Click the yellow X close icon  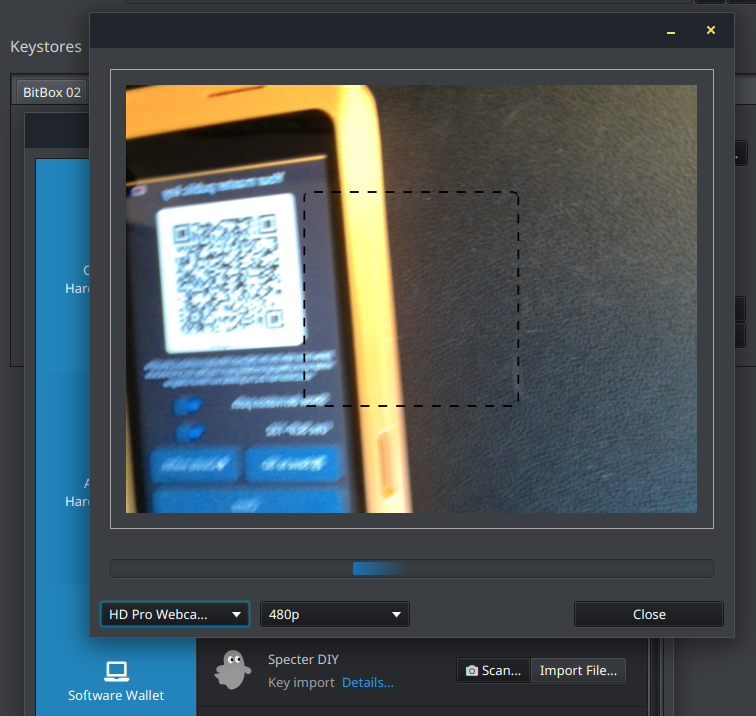711,30
